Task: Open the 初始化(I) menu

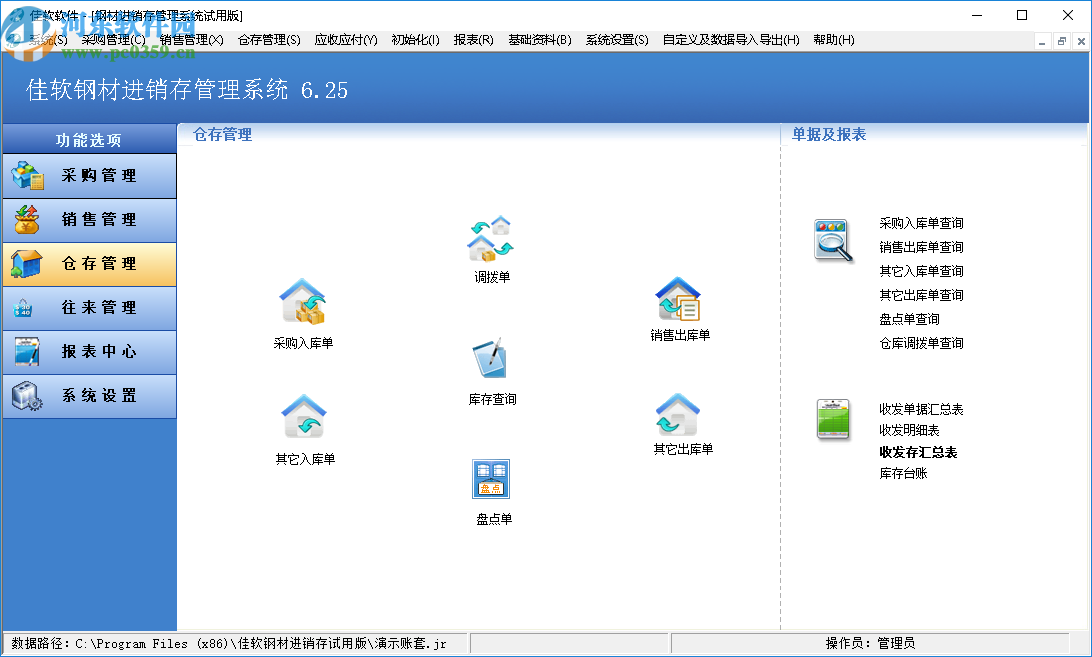Action: pyautogui.click(x=415, y=40)
